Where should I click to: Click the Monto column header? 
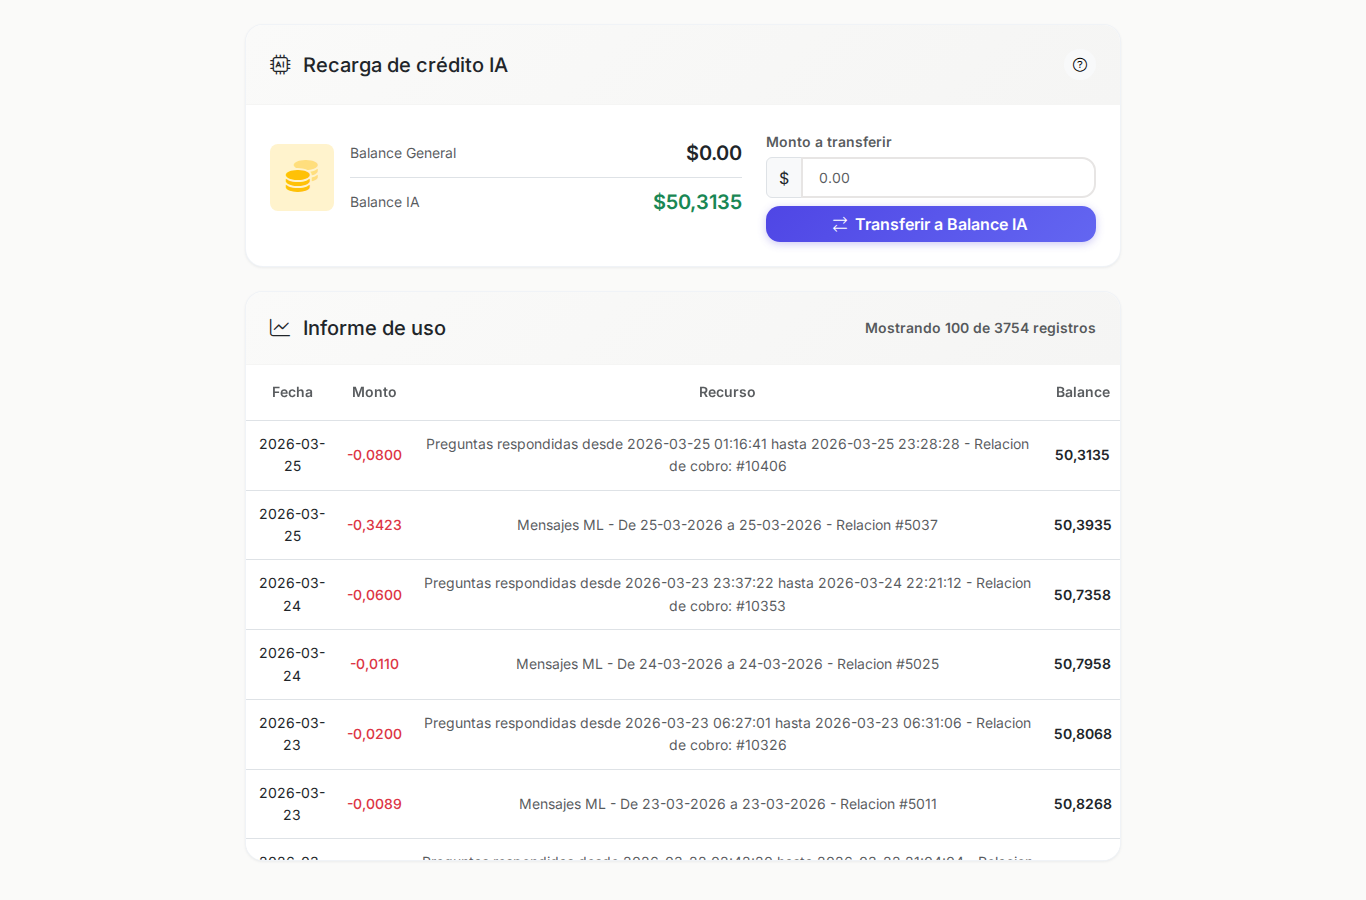pyautogui.click(x=374, y=392)
